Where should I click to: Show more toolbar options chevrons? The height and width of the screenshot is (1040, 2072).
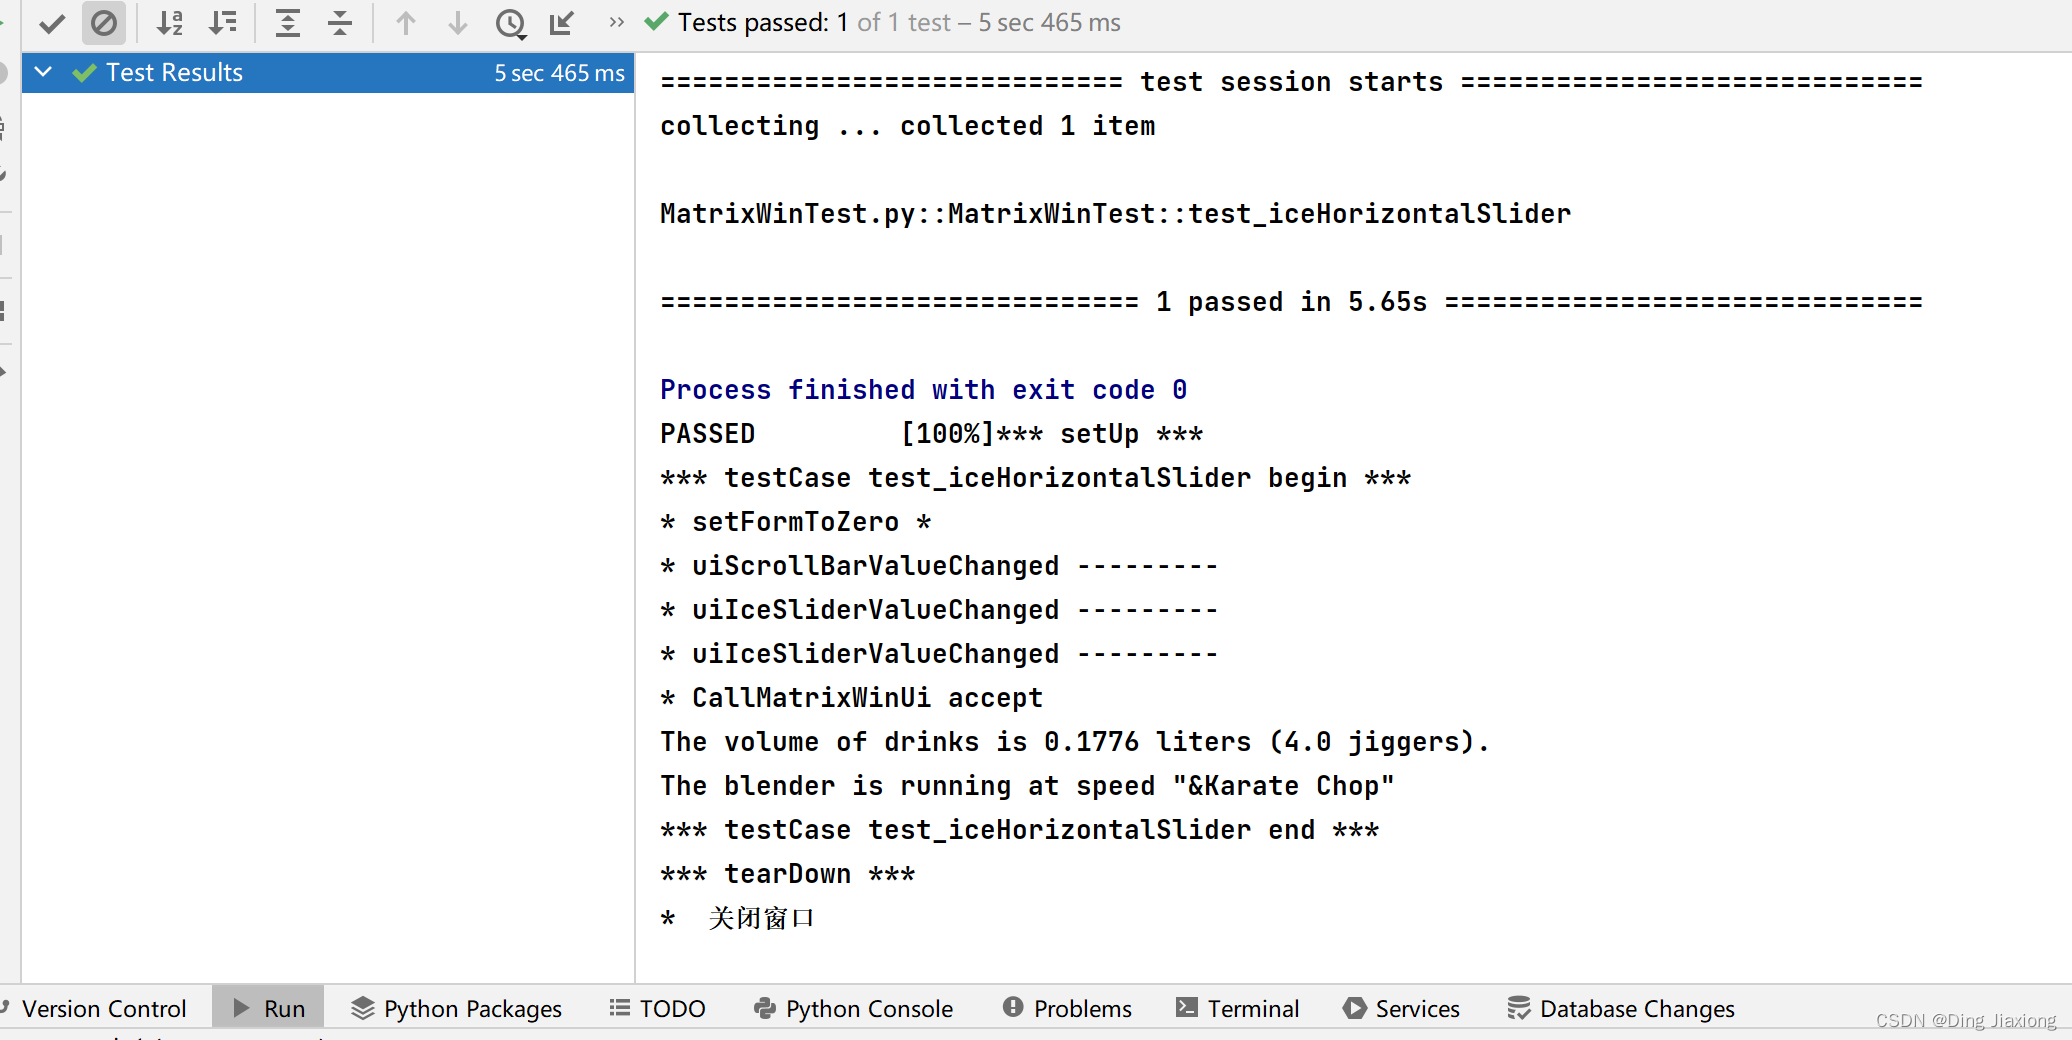[616, 22]
